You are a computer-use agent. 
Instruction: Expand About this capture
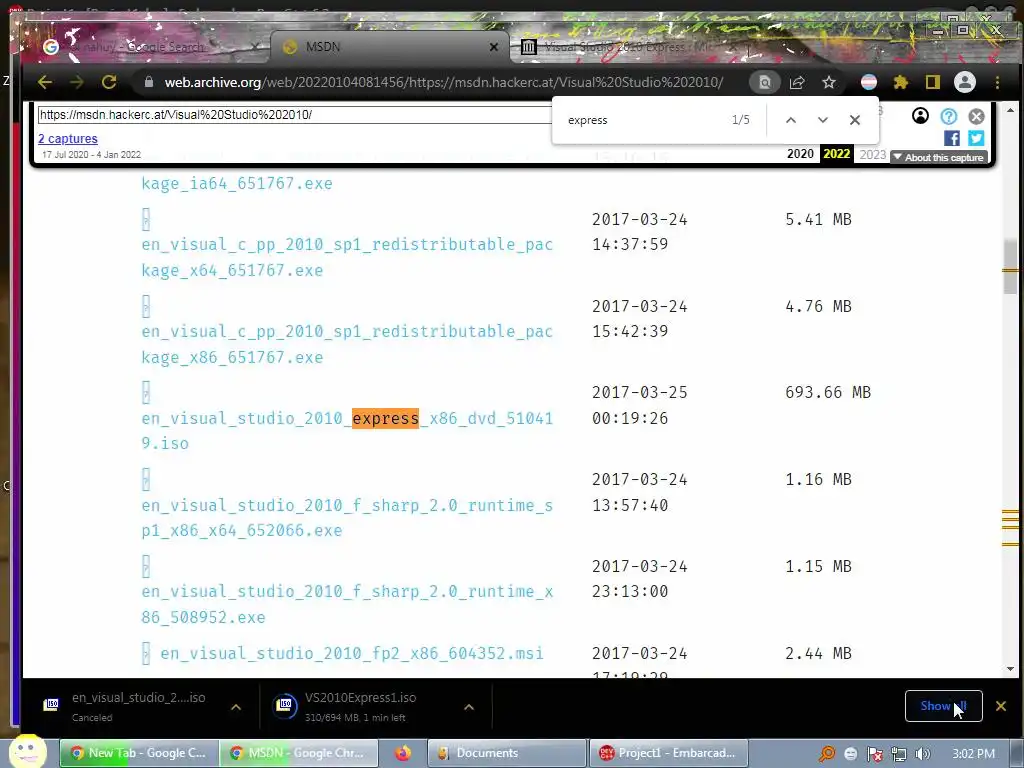tap(938, 157)
